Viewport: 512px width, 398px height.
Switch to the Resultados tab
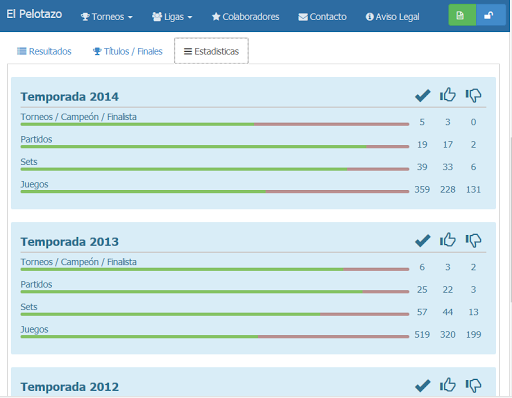coord(44,51)
